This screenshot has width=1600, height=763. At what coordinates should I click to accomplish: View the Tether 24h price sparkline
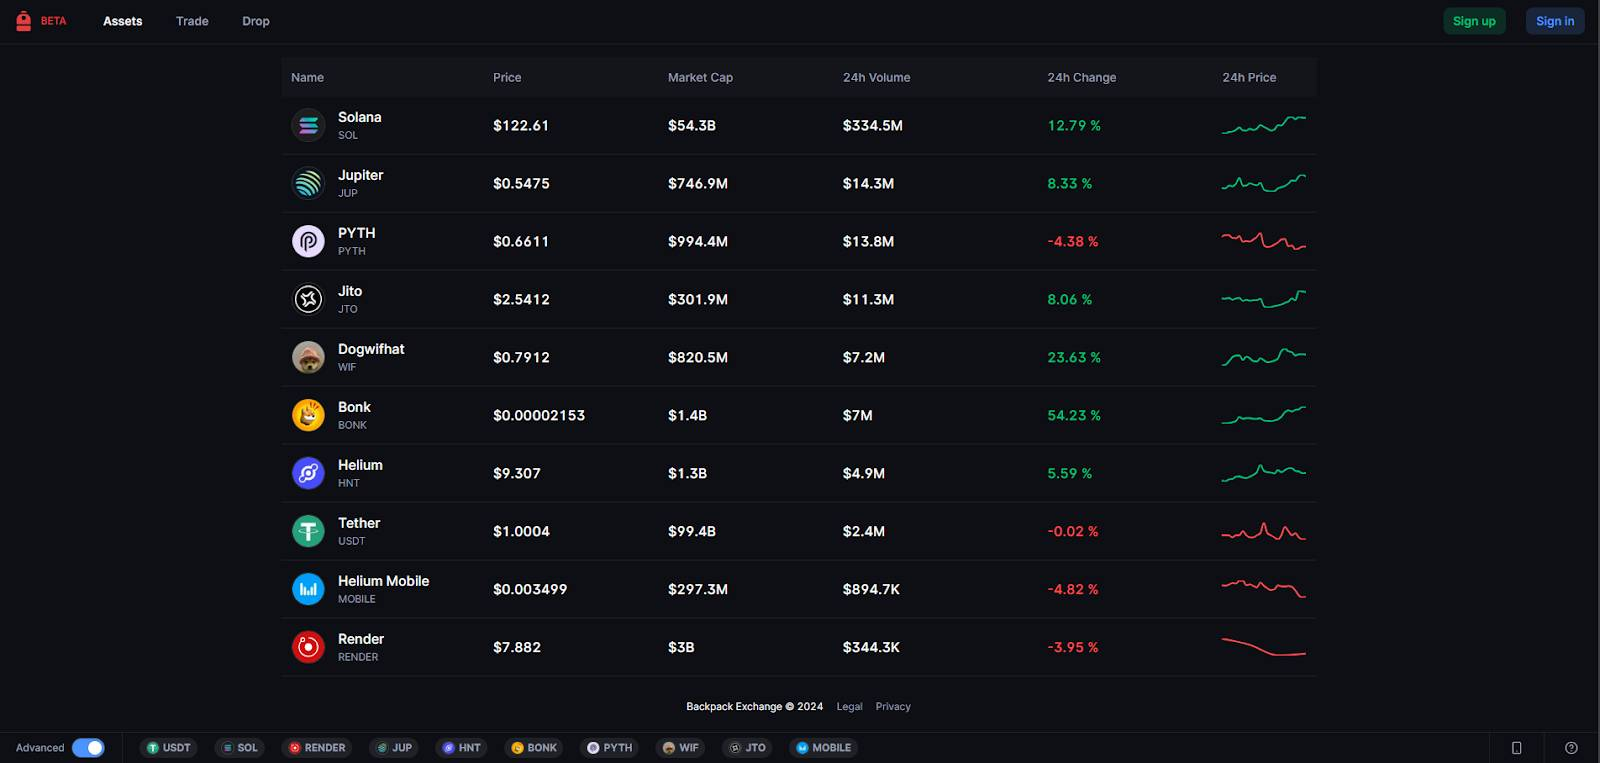point(1263,531)
